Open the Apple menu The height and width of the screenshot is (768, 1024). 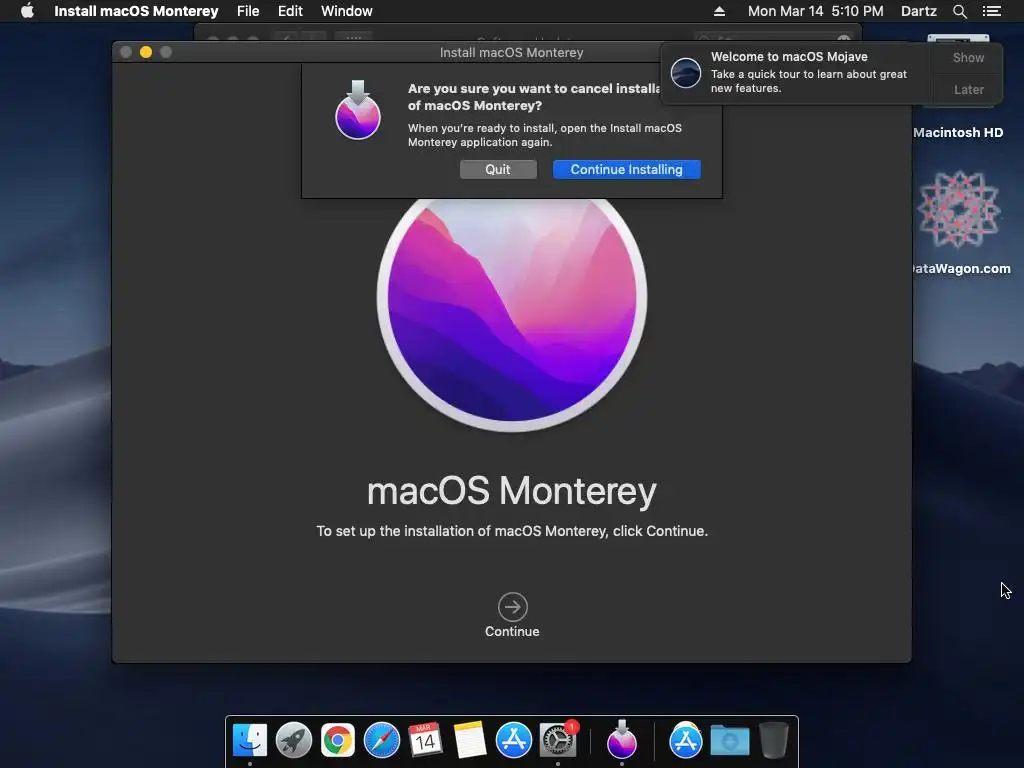(27, 11)
